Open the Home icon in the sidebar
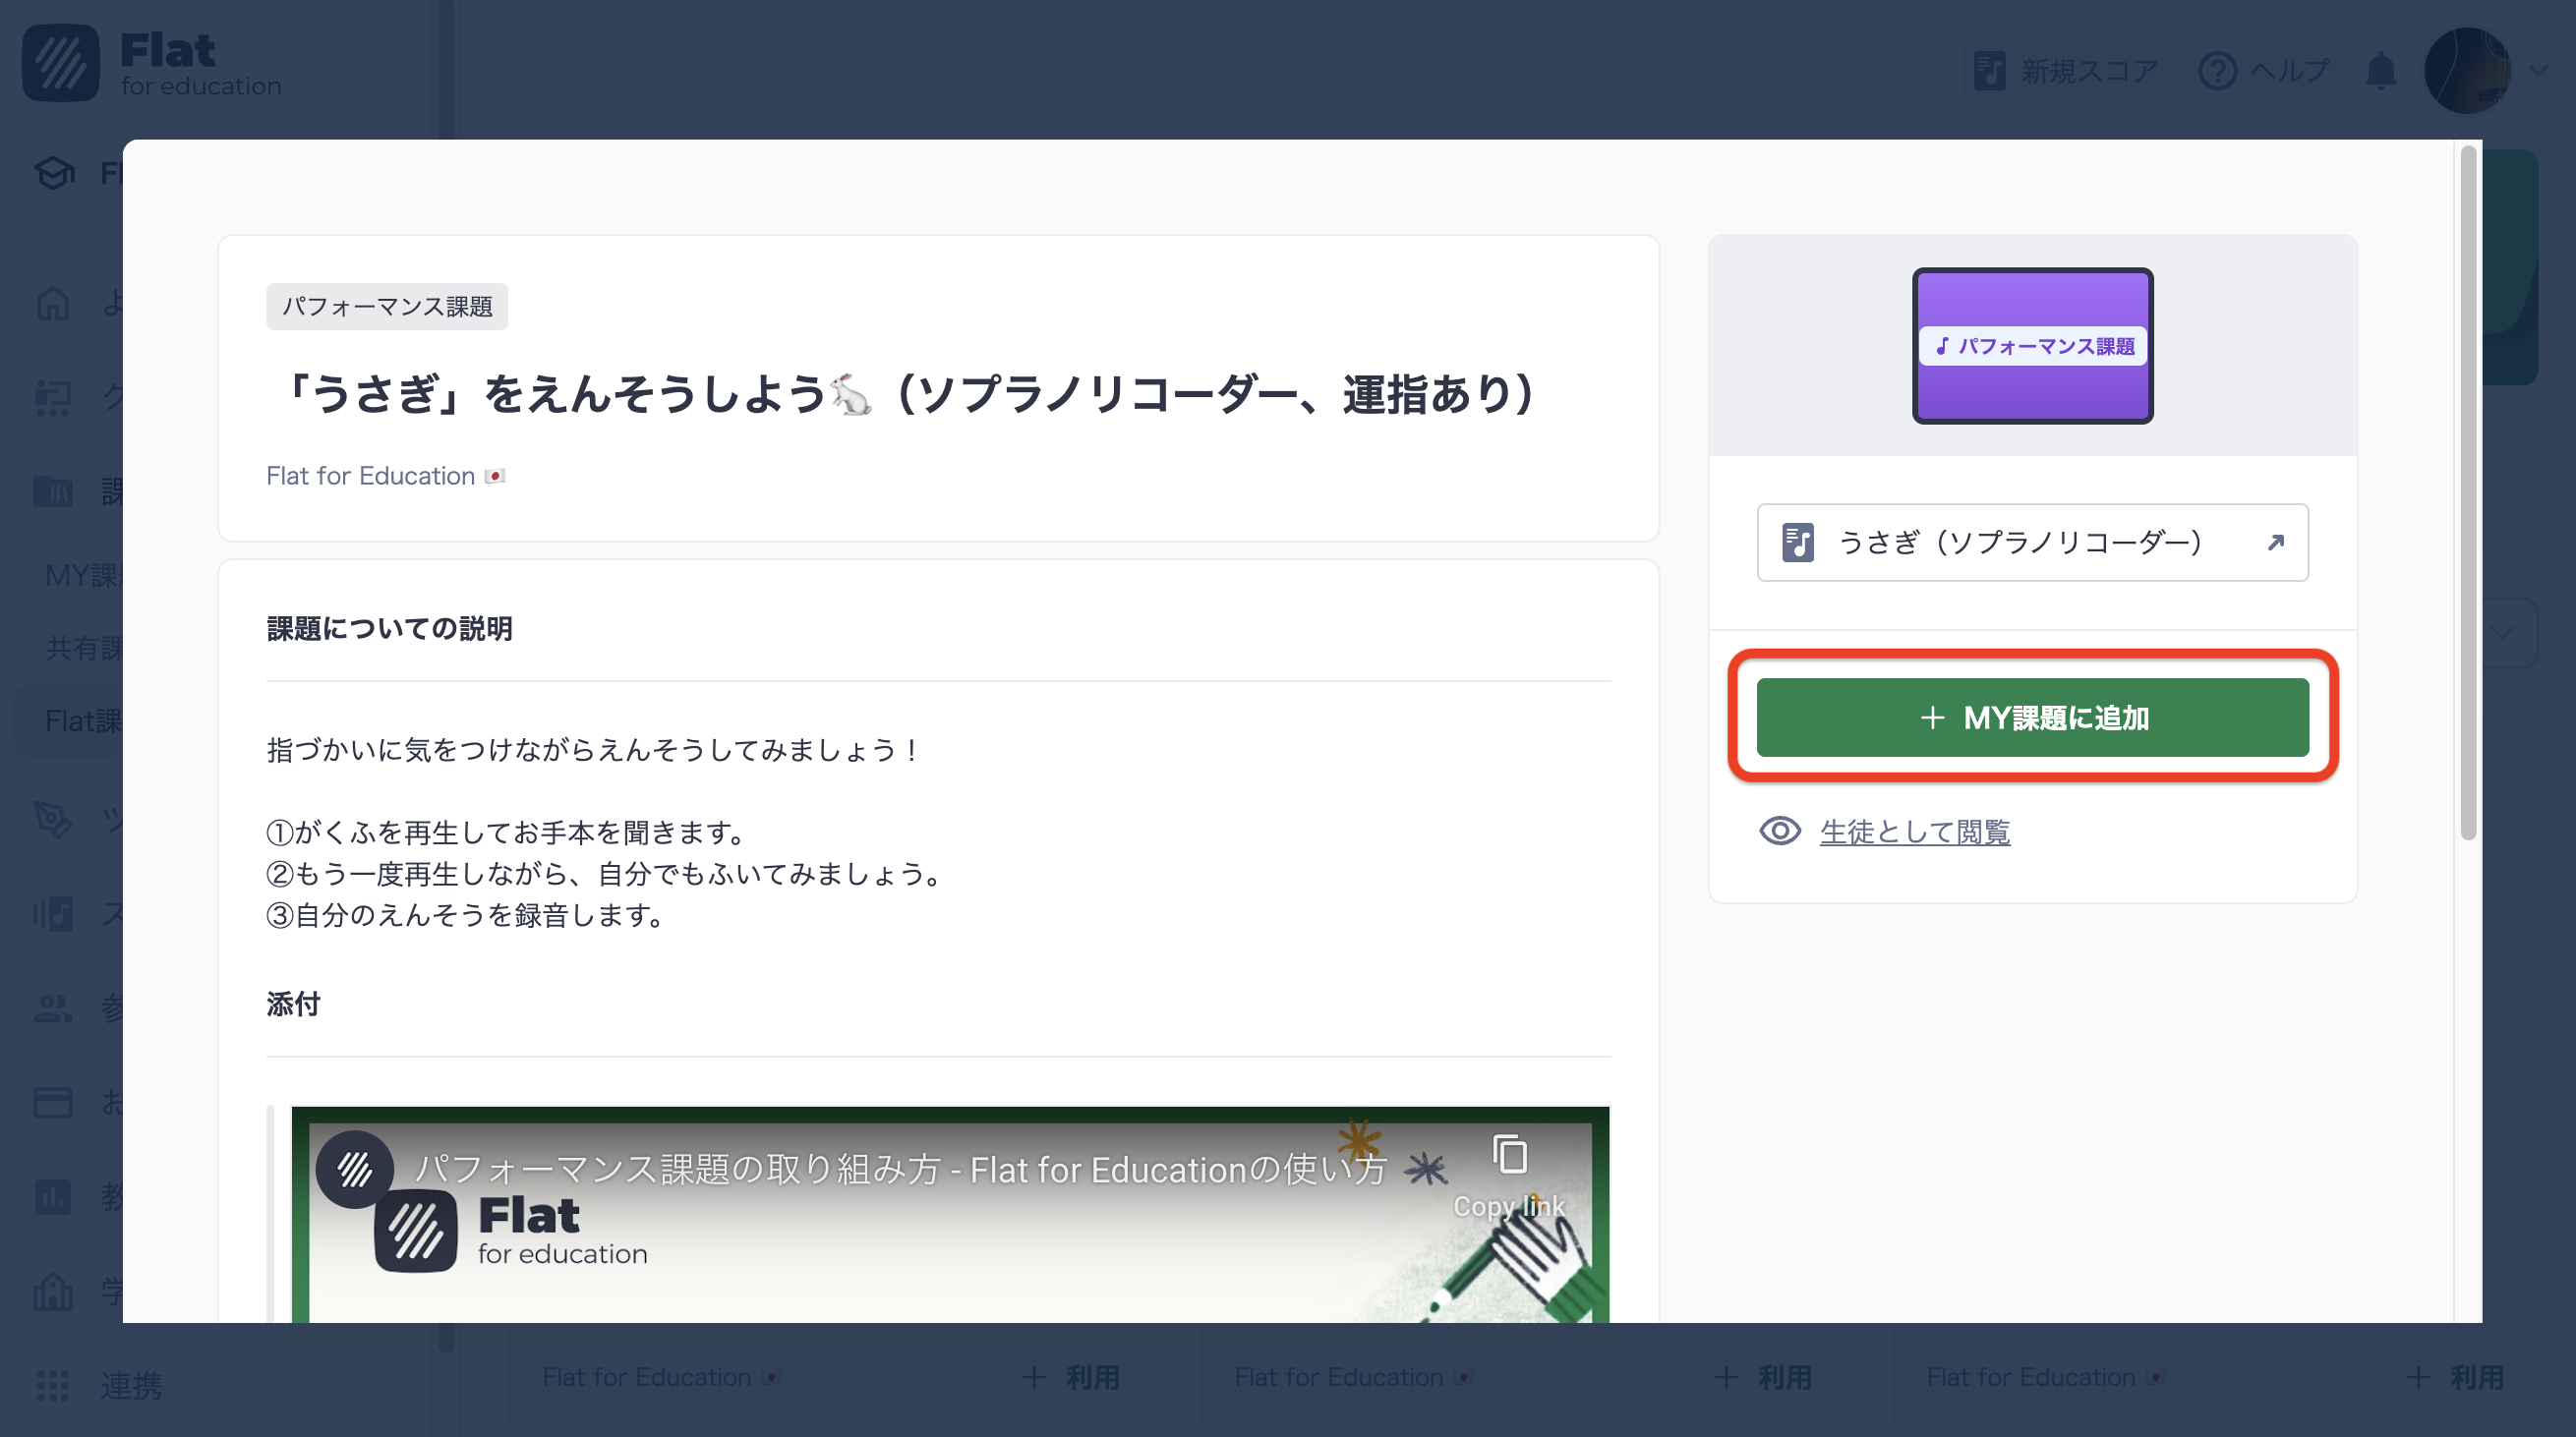 tap(53, 303)
